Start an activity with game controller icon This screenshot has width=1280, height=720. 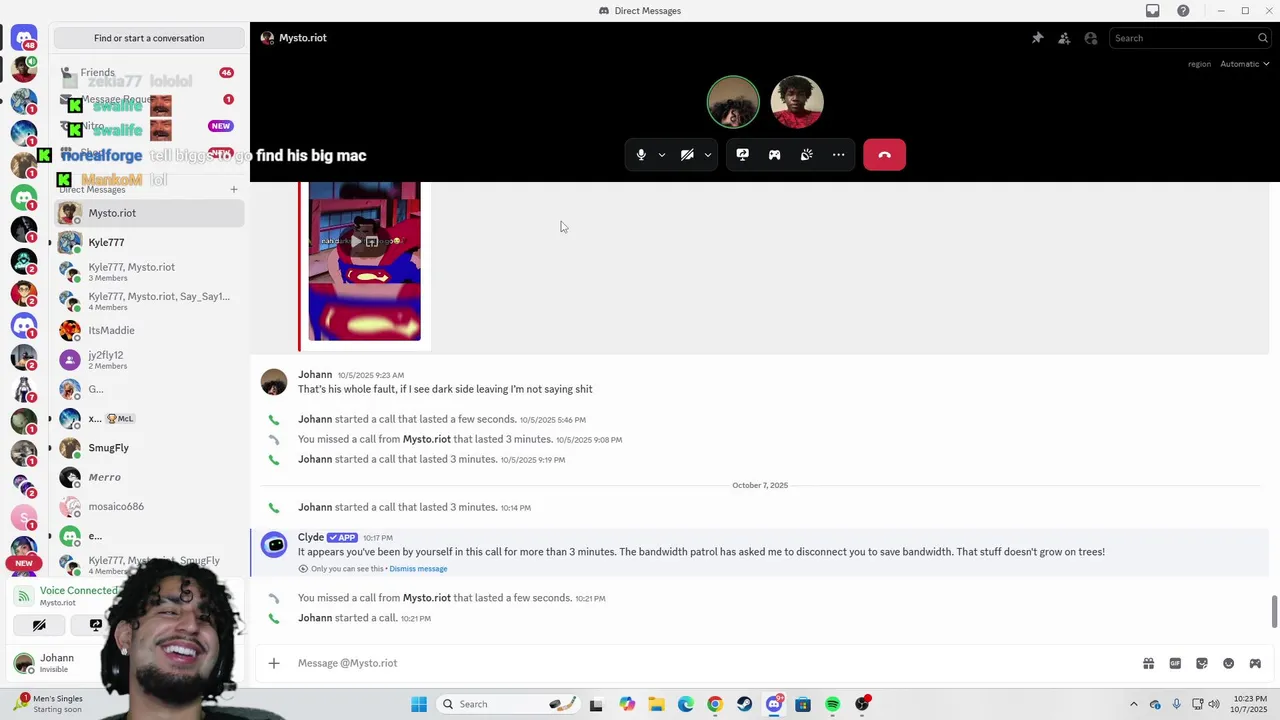(774, 155)
